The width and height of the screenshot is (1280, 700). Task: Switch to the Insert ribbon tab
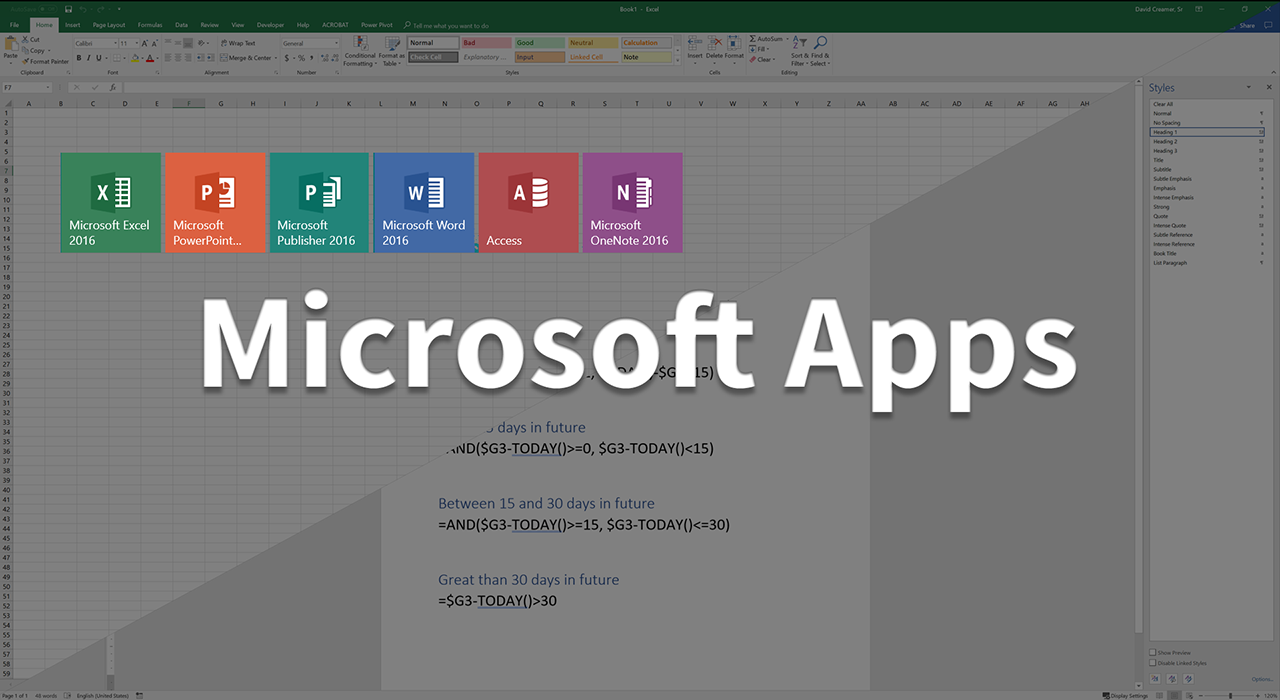(x=73, y=24)
